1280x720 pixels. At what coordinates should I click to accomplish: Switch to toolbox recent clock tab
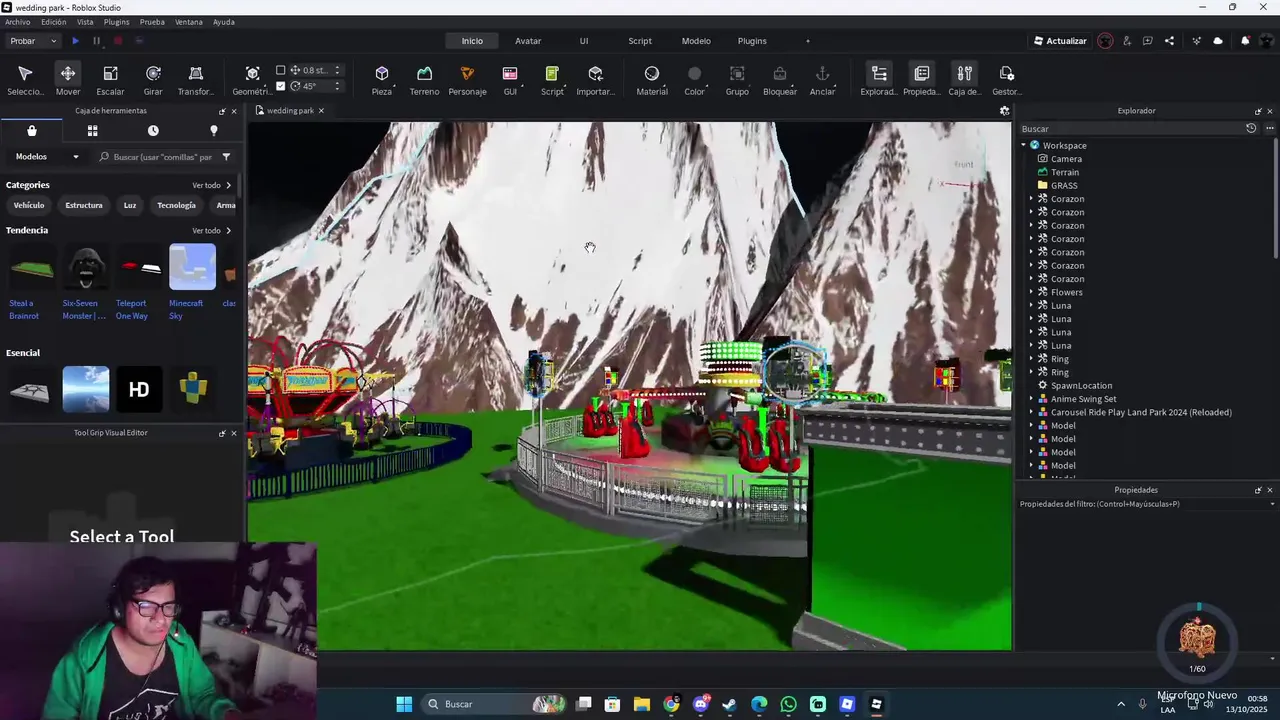(153, 130)
